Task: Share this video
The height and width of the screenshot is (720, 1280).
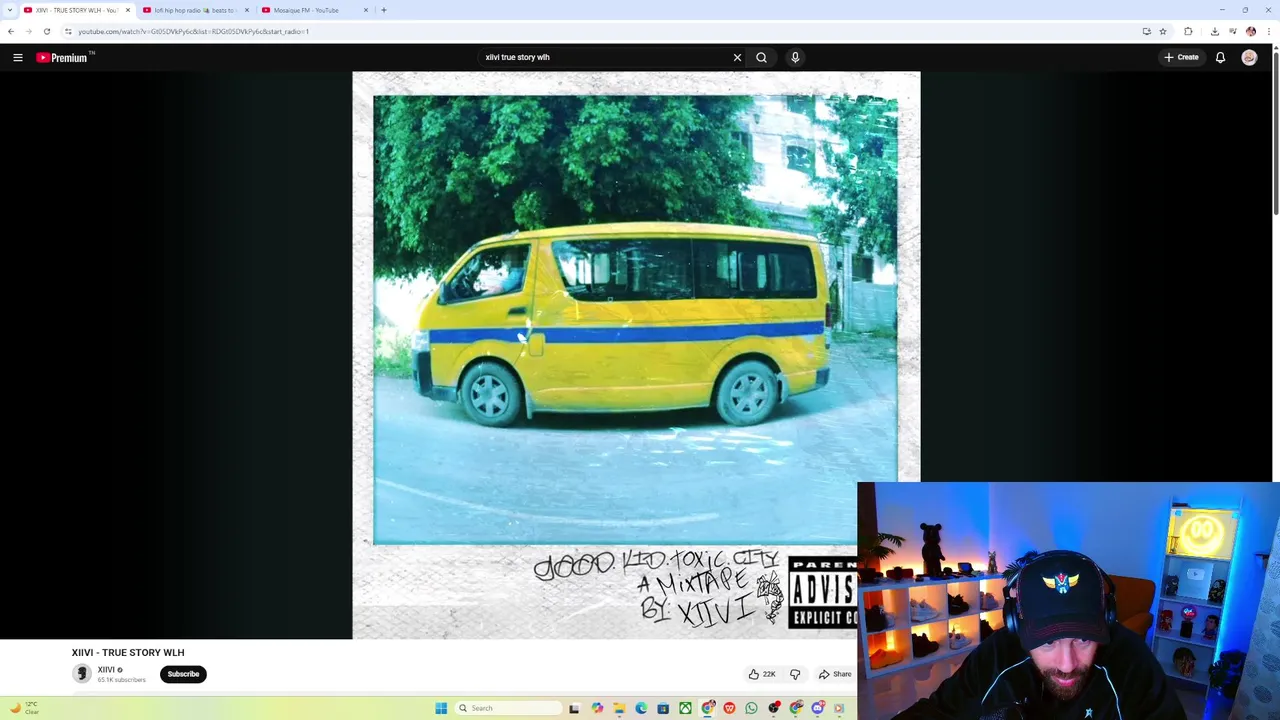Action: 835,674
